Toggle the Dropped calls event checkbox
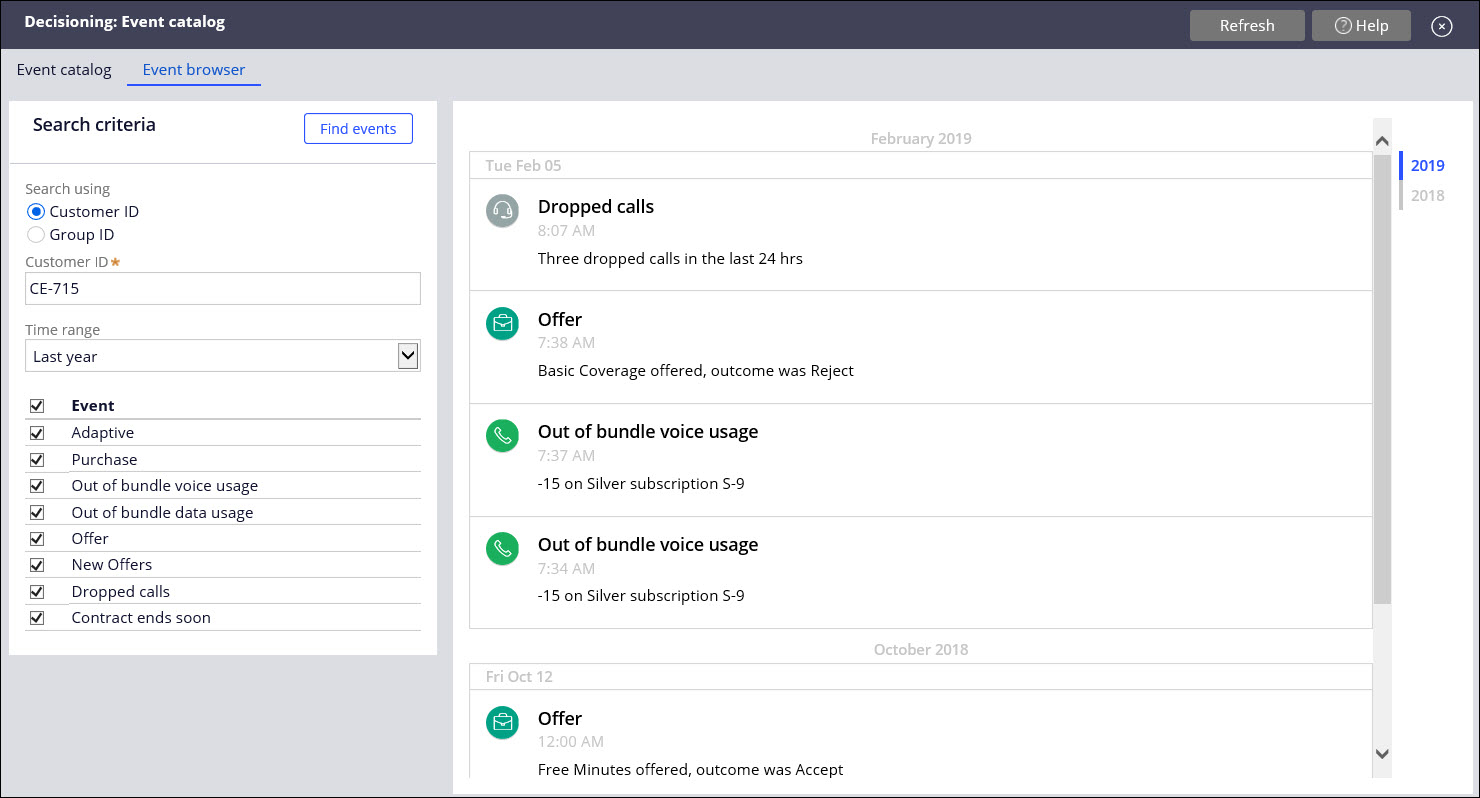Viewport: 1480px width, 798px height. point(37,592)
